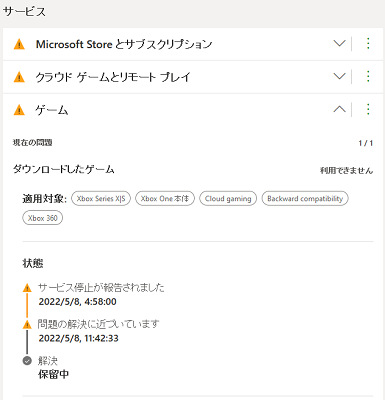The height and width of the screenshot is (400, 385).
Task: Click the 利用できません status text
Action: pyautogui.click(x=346, y=171)
